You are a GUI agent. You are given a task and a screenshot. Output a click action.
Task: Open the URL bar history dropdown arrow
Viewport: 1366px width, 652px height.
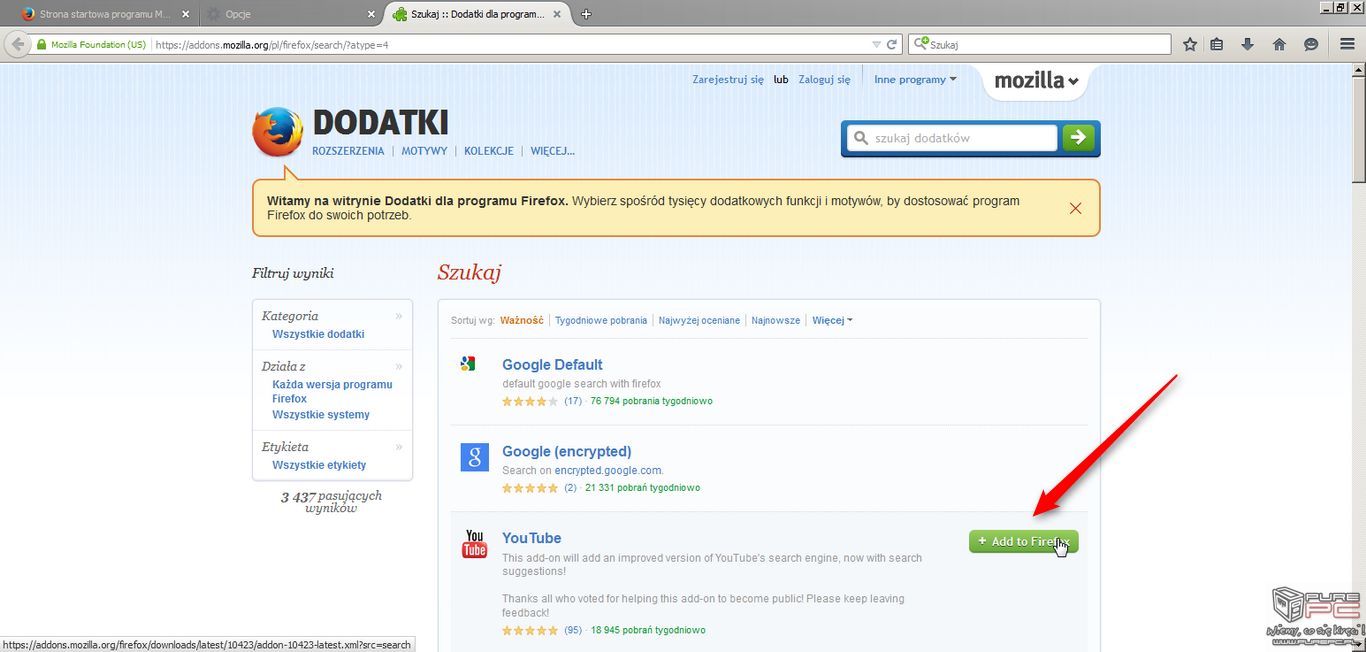coord(876,45)
